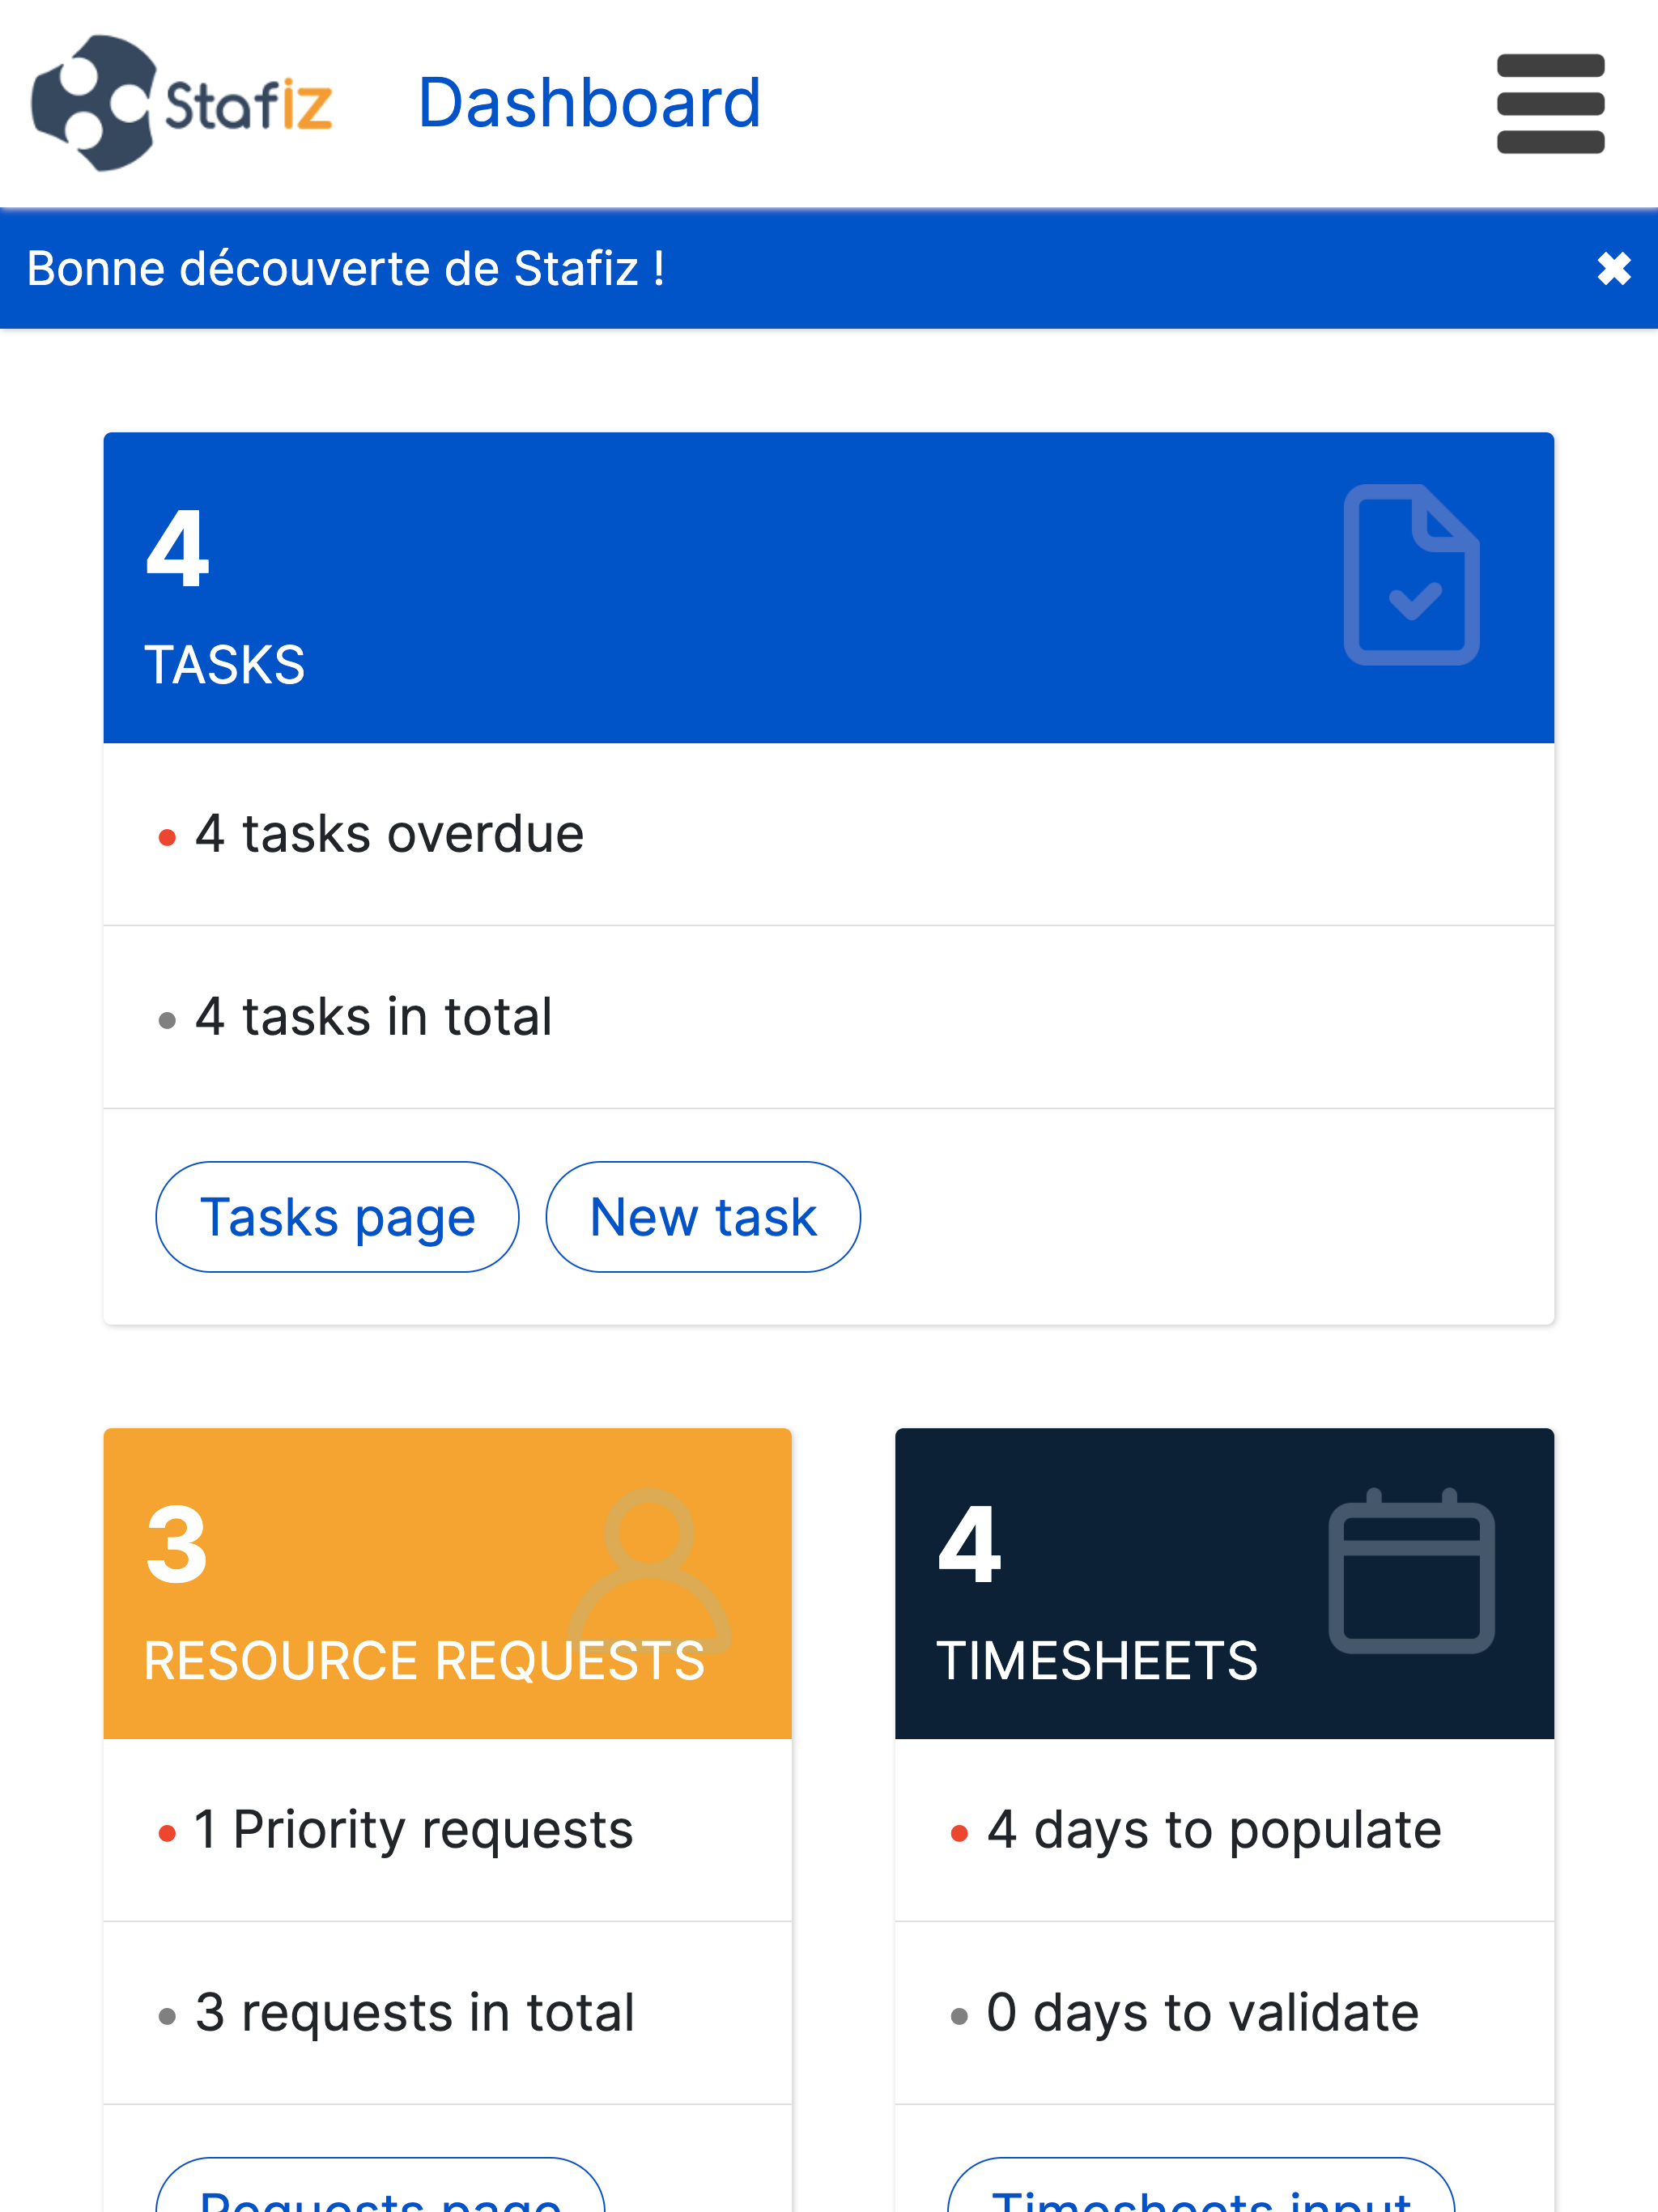The height and width of the screenshot is (2212, 1658).
Task: Select the '1 Priority requests' row
Action: click(x=448, y=1830)
